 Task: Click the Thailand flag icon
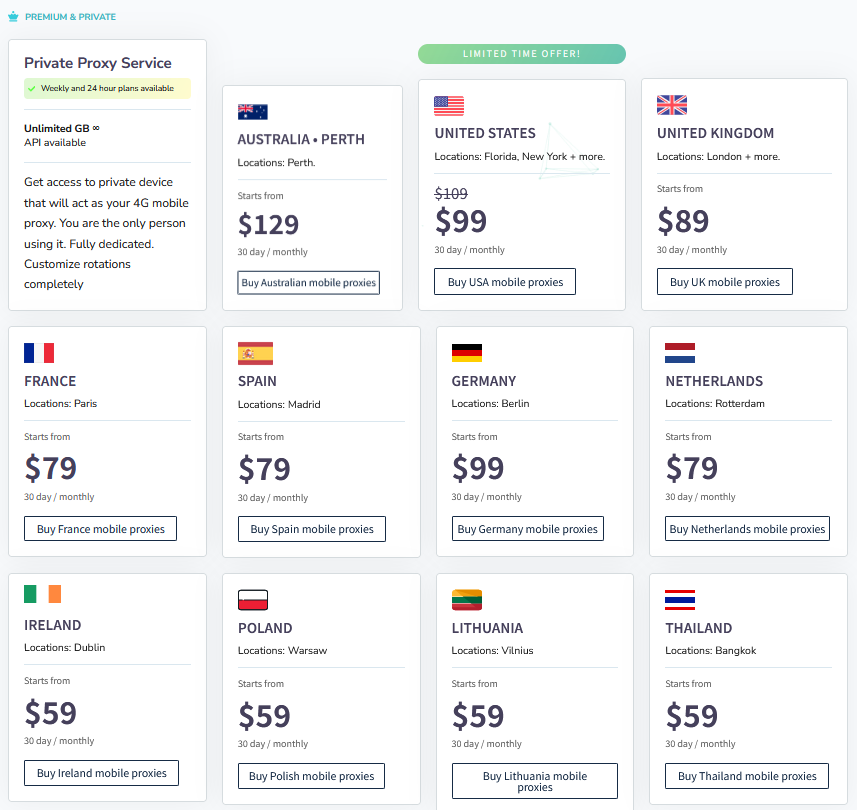point(680,600)
